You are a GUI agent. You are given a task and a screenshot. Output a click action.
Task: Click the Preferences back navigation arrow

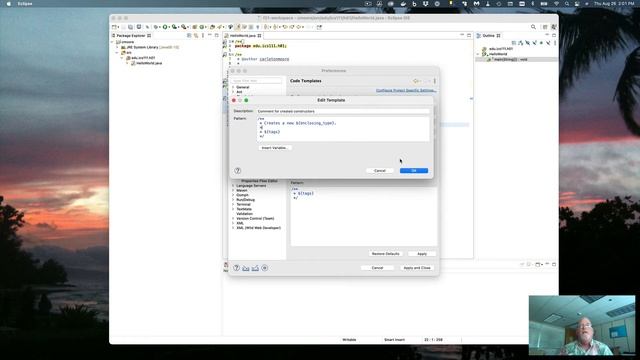[416, 81]
